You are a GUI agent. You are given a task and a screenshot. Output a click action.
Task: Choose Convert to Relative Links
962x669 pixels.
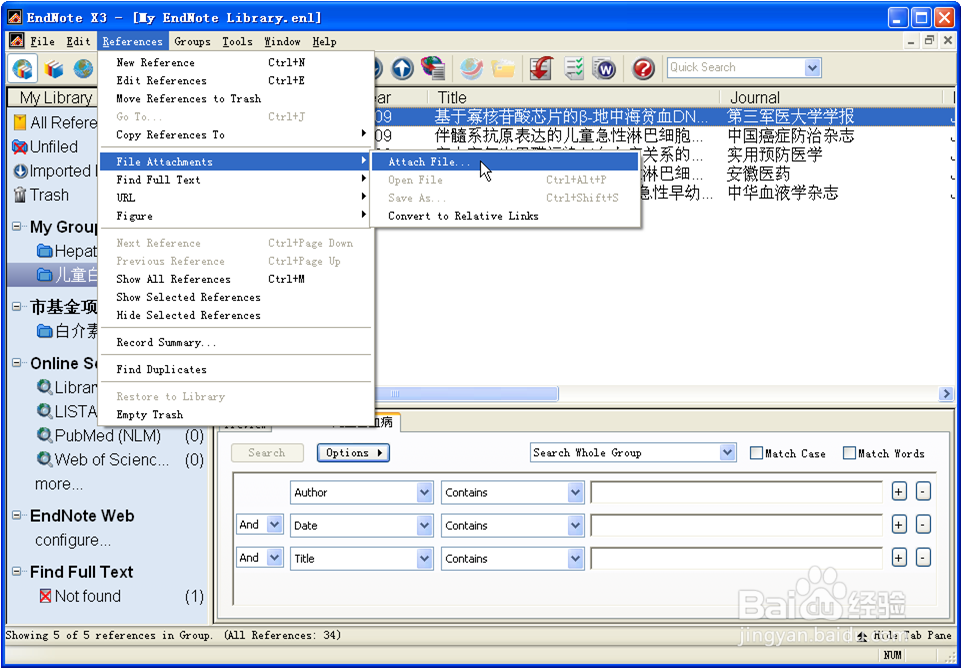506,216
